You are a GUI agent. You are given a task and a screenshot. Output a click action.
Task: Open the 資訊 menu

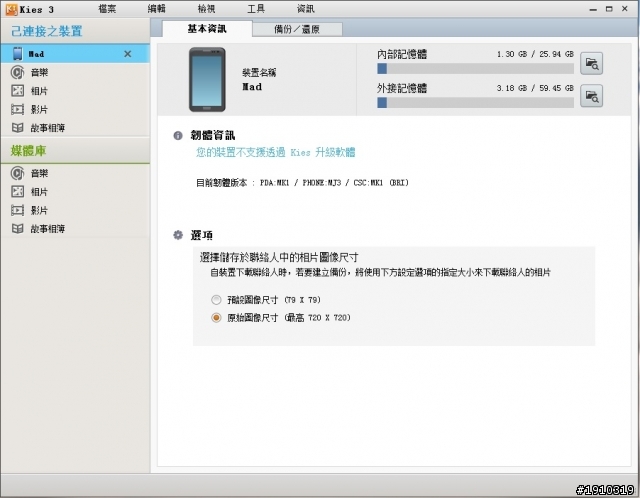click(x=305, y=9)
